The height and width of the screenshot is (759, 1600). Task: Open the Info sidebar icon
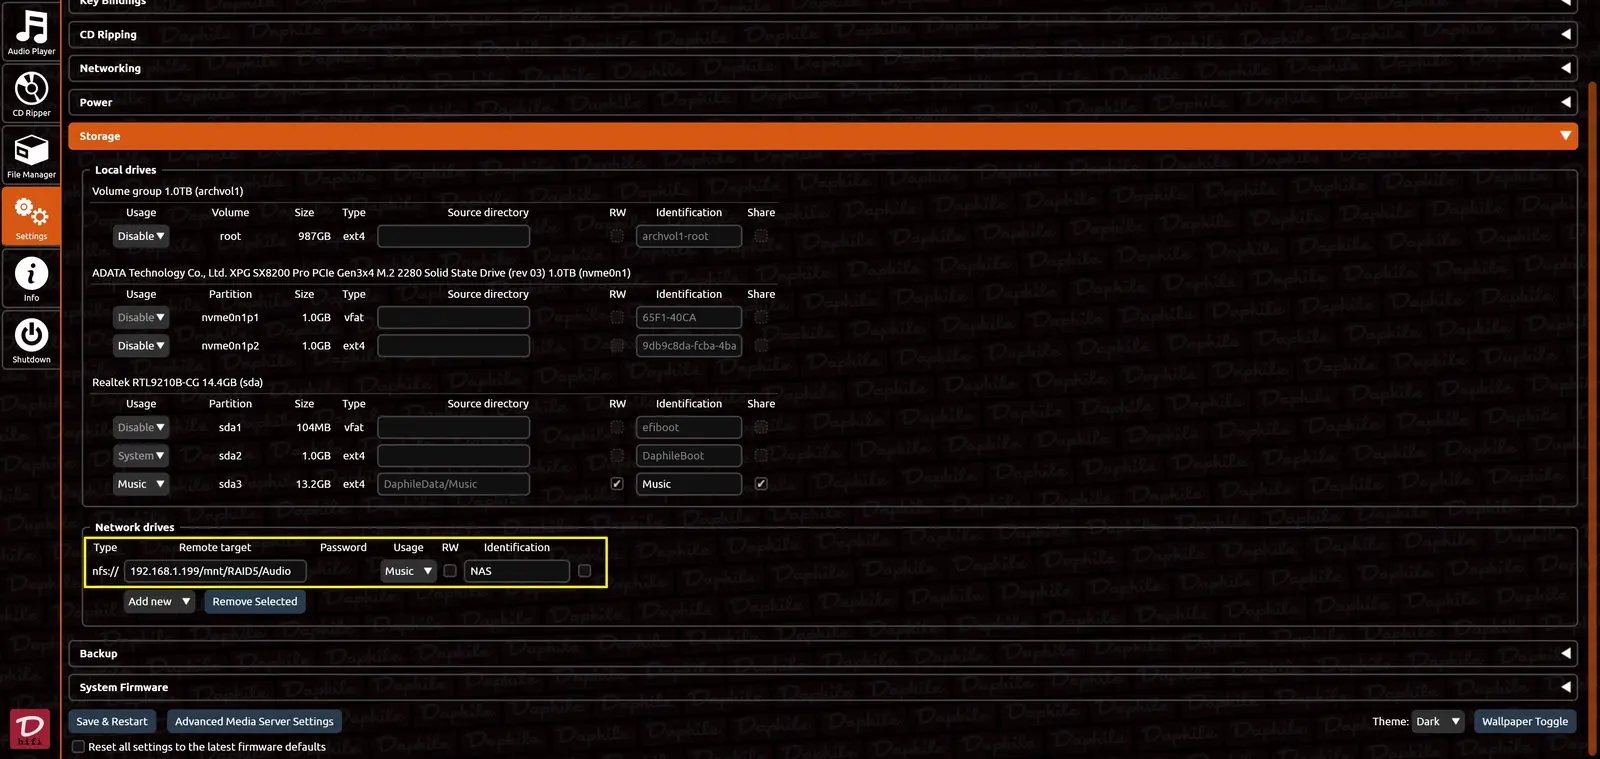tap(31, 278)
